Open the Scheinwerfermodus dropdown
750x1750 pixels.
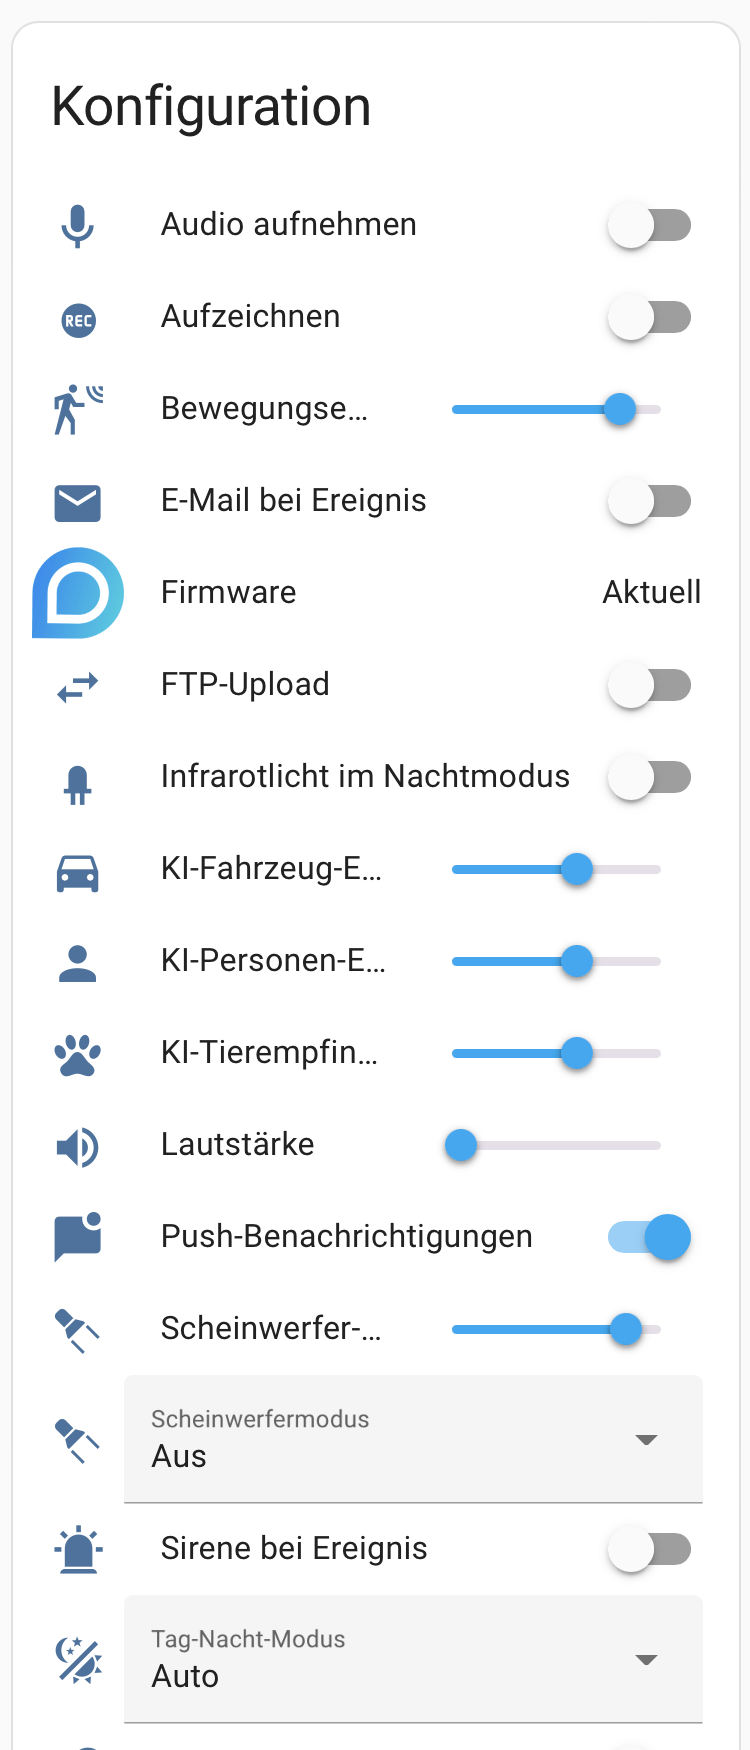412,1439
